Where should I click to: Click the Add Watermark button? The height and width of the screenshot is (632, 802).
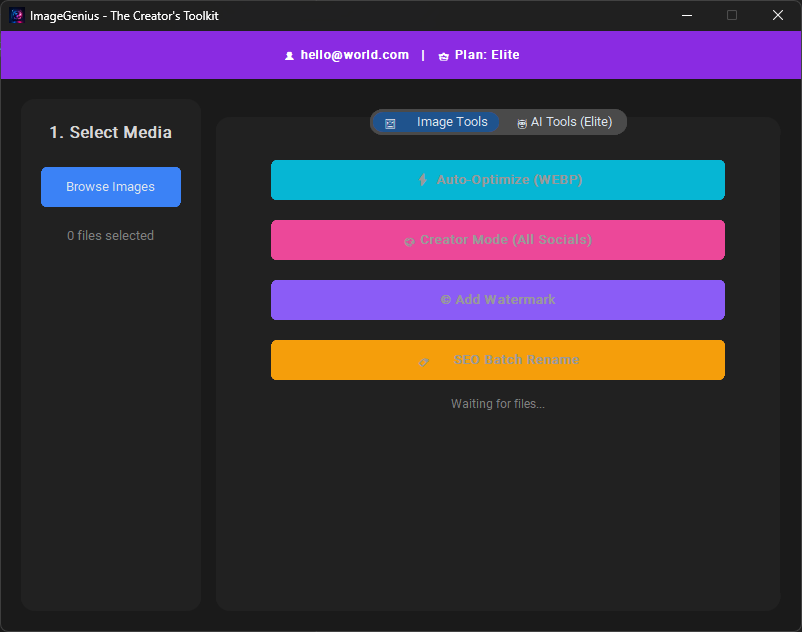(498, 300)
